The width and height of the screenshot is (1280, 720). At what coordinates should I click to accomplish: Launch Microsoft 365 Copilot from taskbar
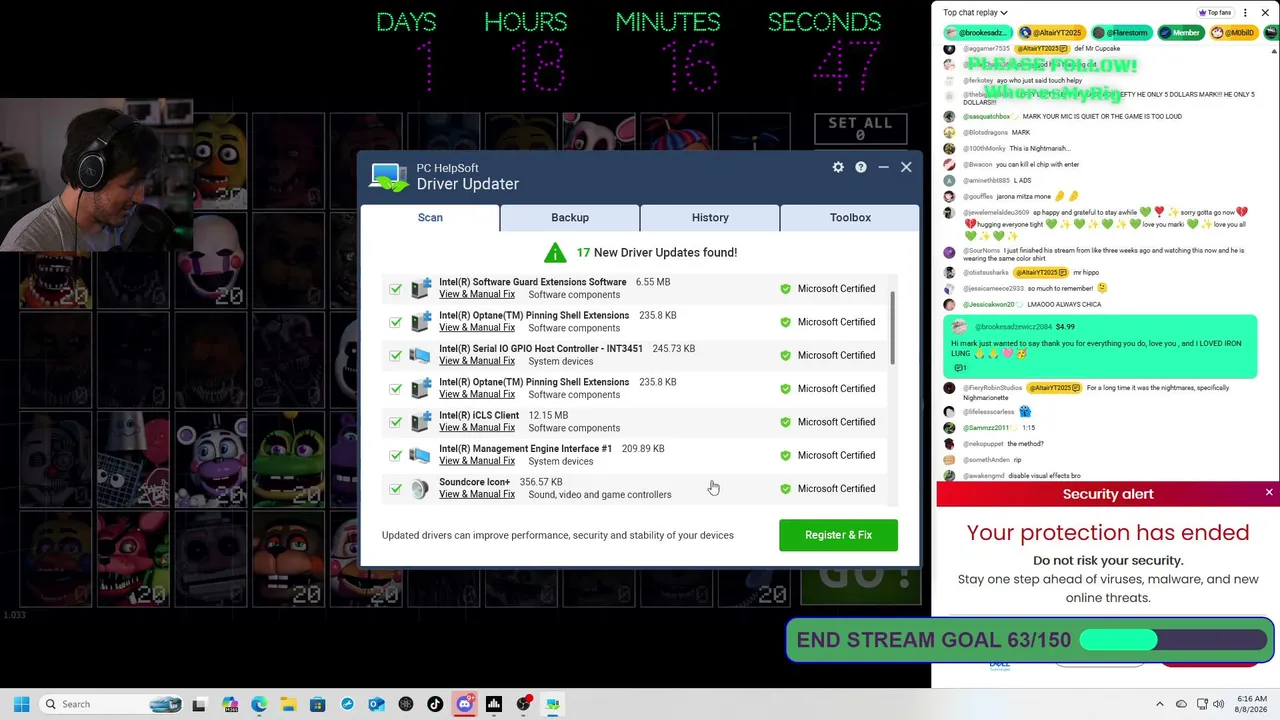[x=230, y=704]
